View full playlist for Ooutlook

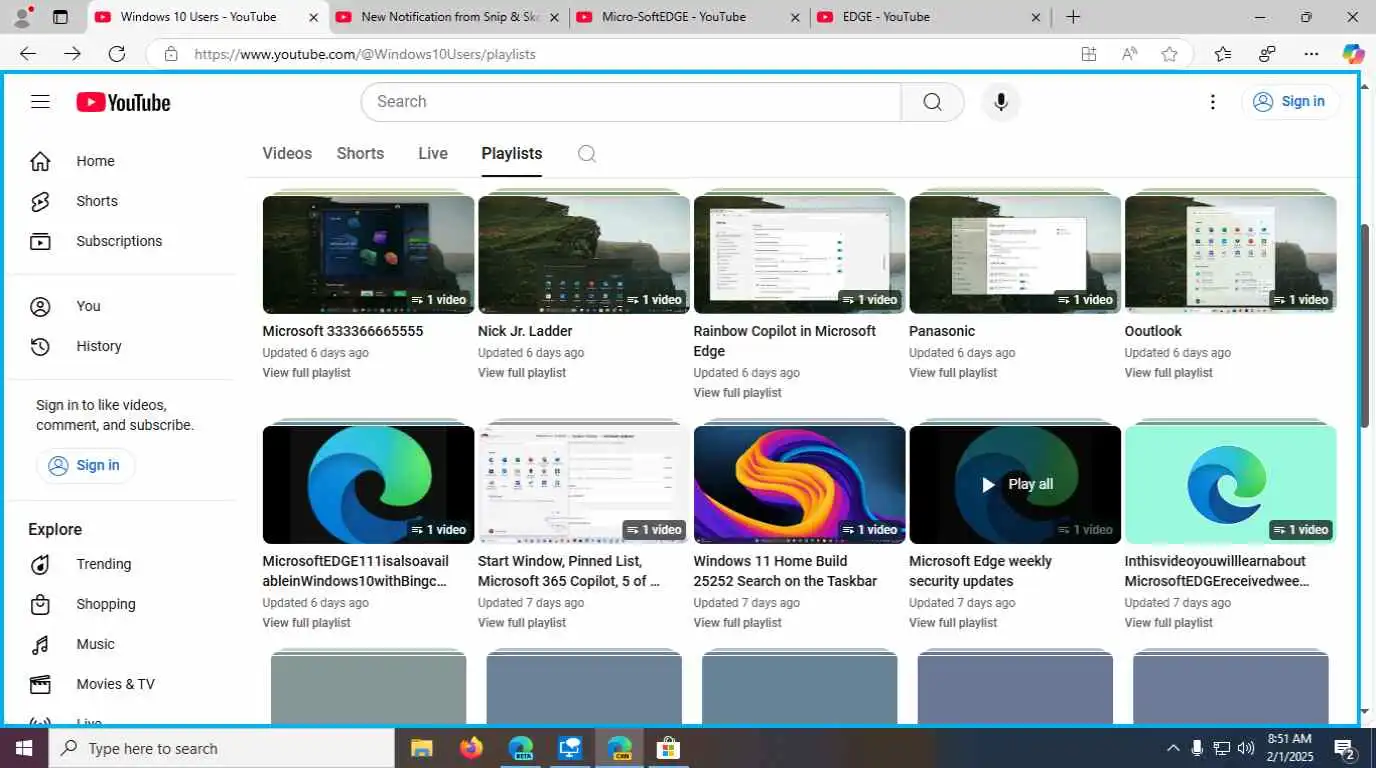coord(1168,372)
